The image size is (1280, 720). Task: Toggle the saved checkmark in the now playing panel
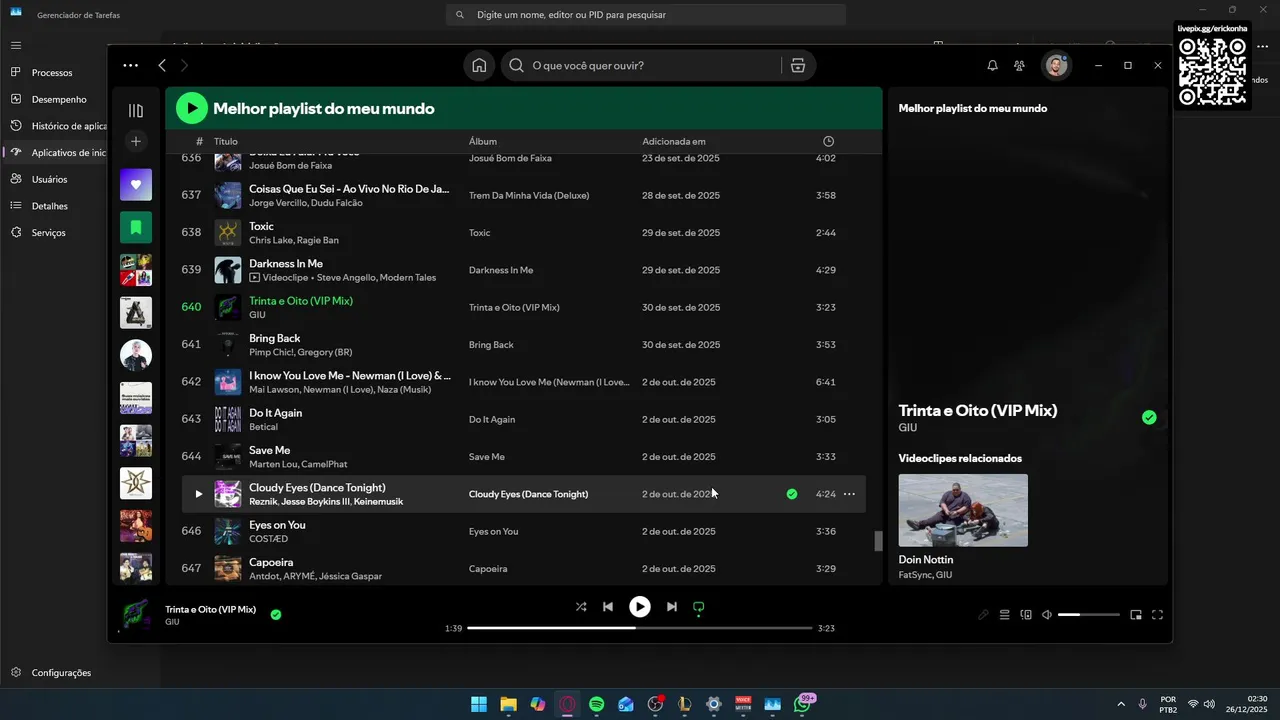click(1149, 417)
